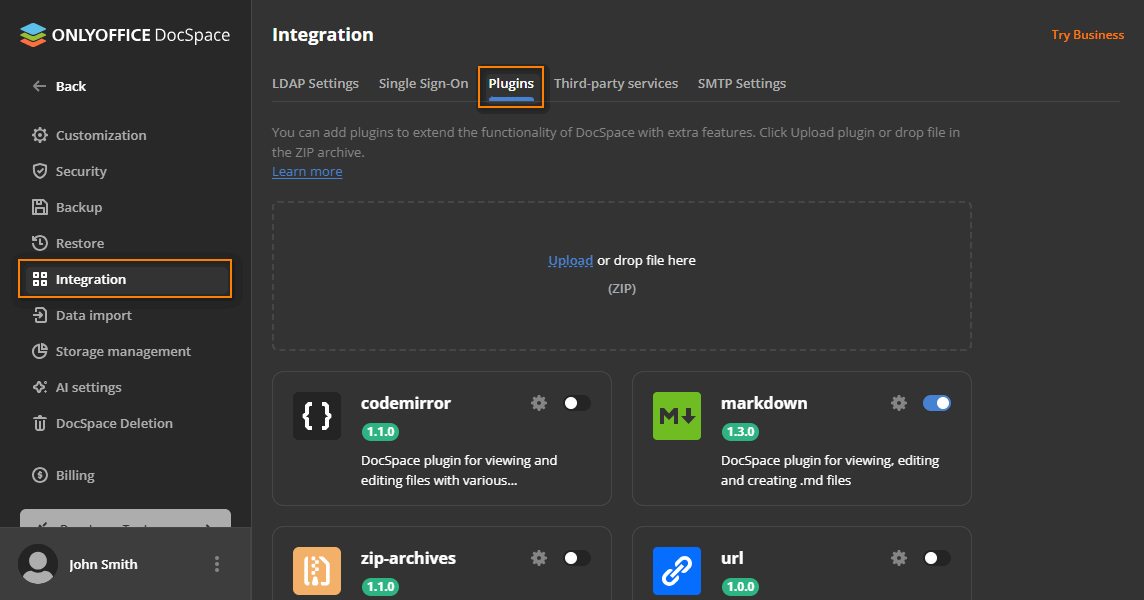Click the zip-archives 1.1.0 version badge
Viewport: 1144px width, 600px height.
(380, 587)
